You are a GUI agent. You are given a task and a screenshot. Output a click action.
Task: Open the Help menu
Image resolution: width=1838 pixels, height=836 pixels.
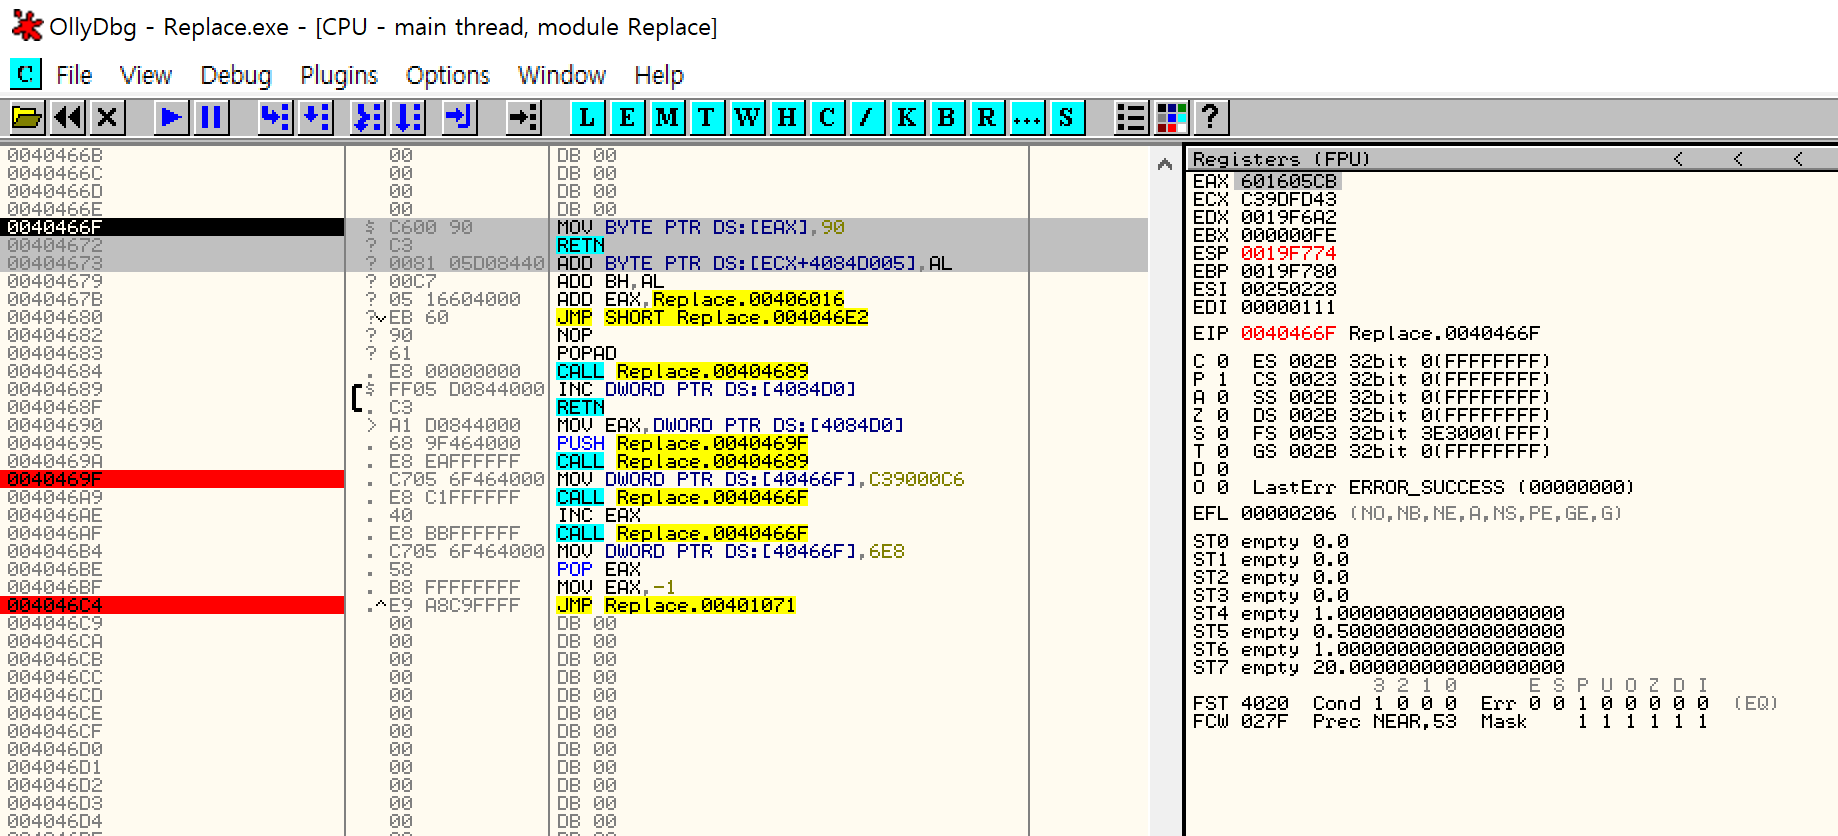pos(659,75)
